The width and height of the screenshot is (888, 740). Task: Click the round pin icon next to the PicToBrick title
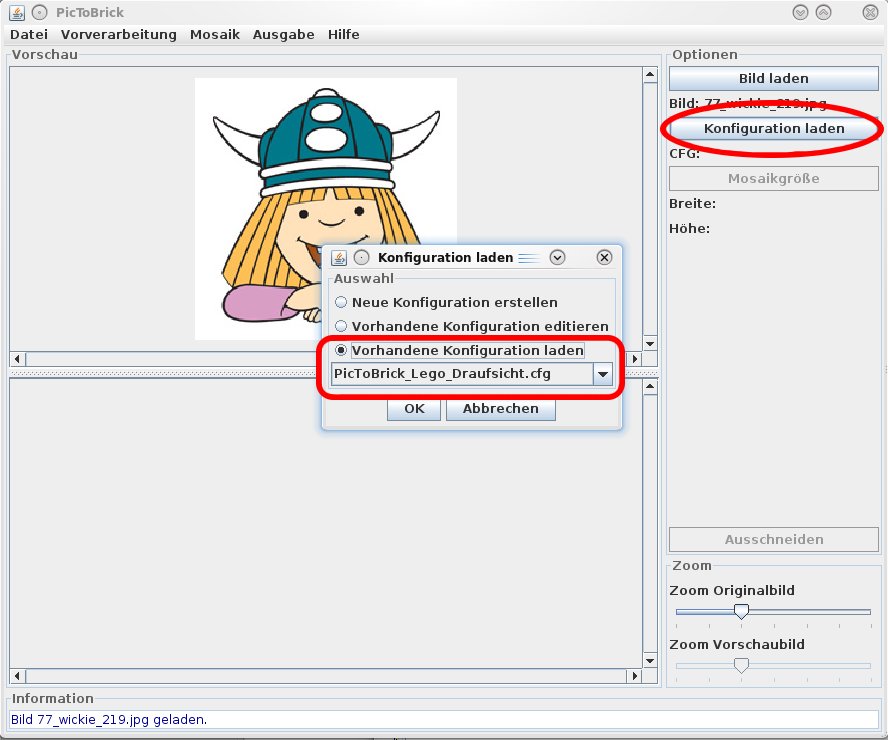[40, 12]
